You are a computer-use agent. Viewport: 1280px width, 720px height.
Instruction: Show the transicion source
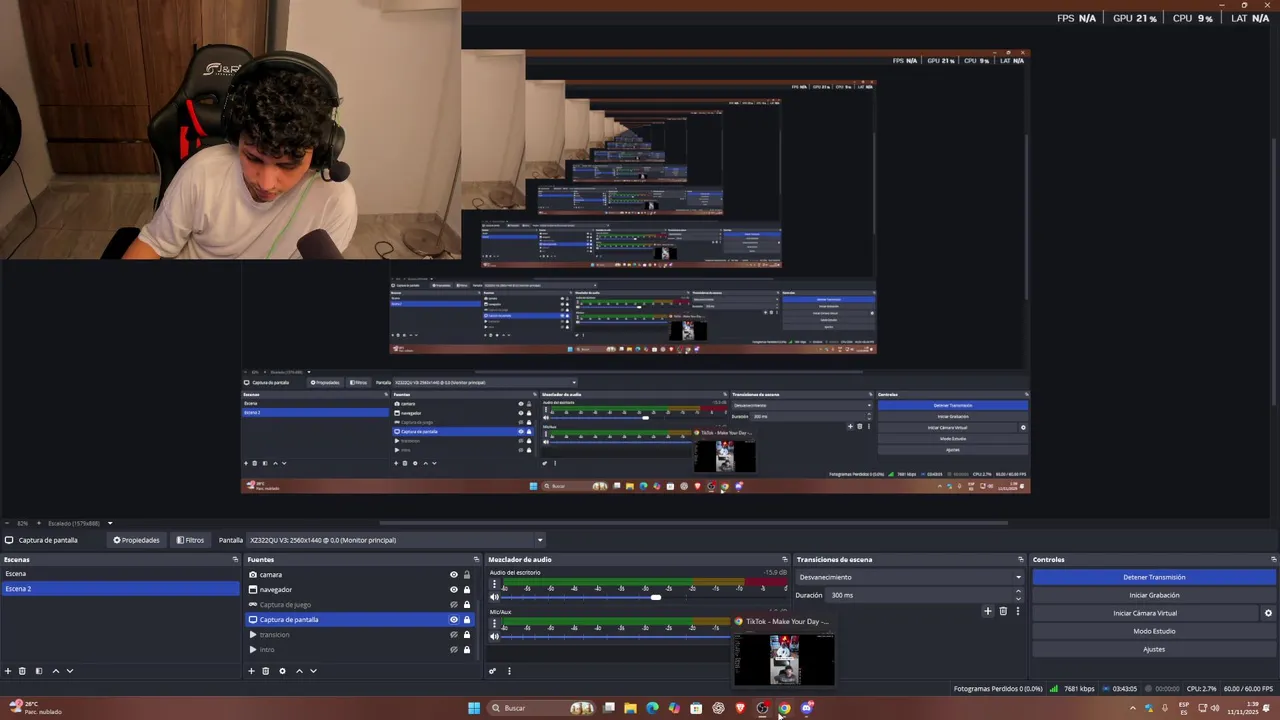[454, 635]
